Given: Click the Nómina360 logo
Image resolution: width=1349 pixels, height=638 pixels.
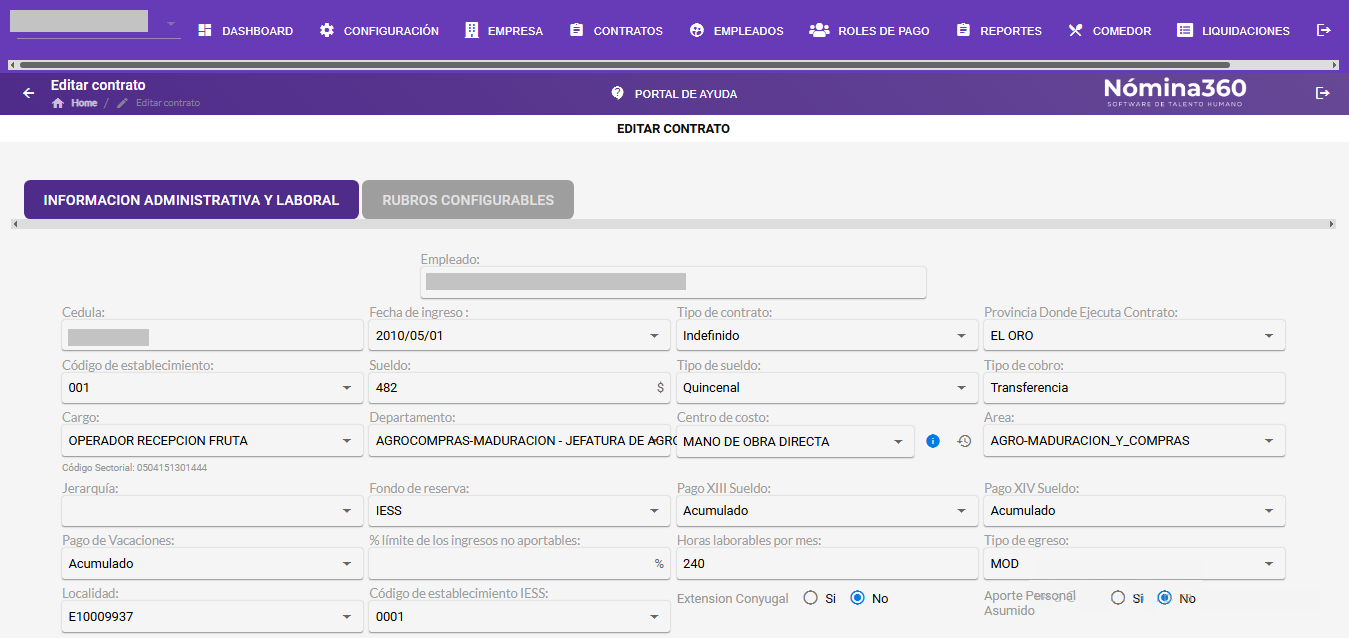Looking at the screenshot, I should point(1175,92).
